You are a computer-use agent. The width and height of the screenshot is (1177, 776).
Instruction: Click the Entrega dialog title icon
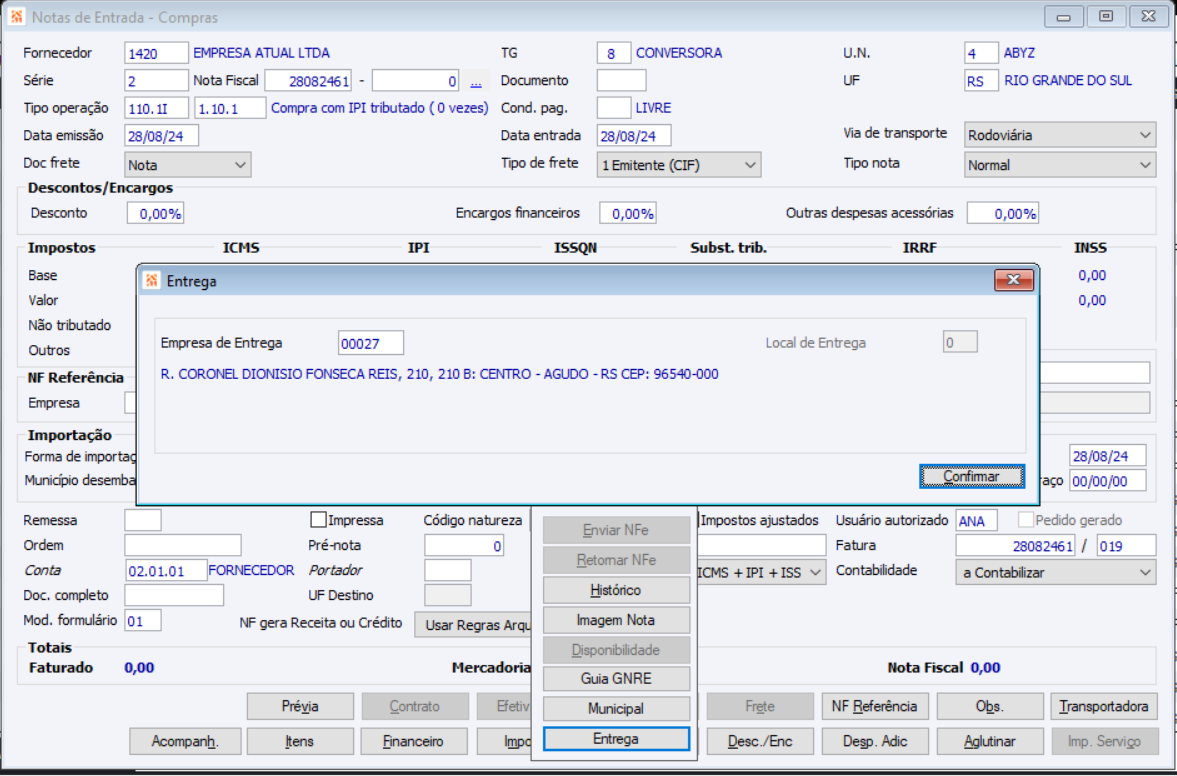[152, 281]
